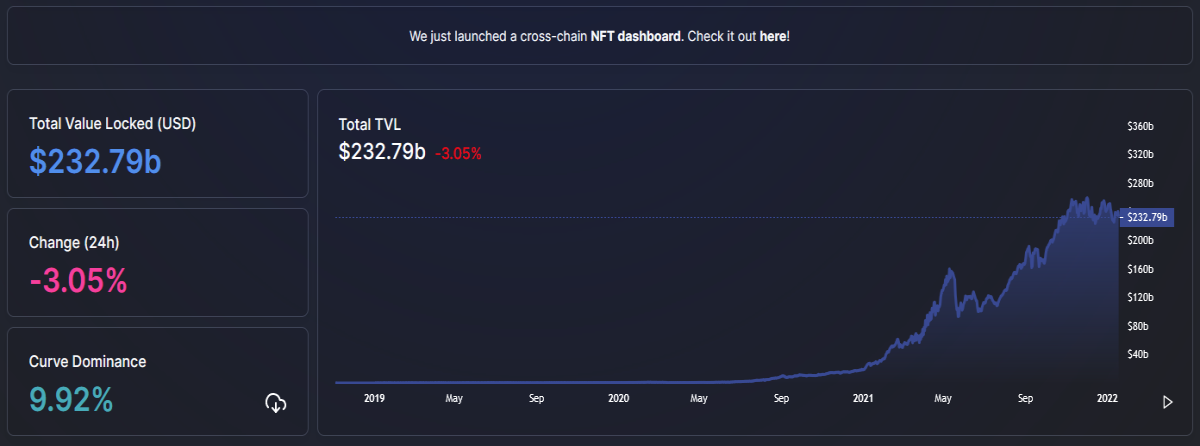Click the 9.92% dominance value

pyautogui.click(x=71, y=399)
